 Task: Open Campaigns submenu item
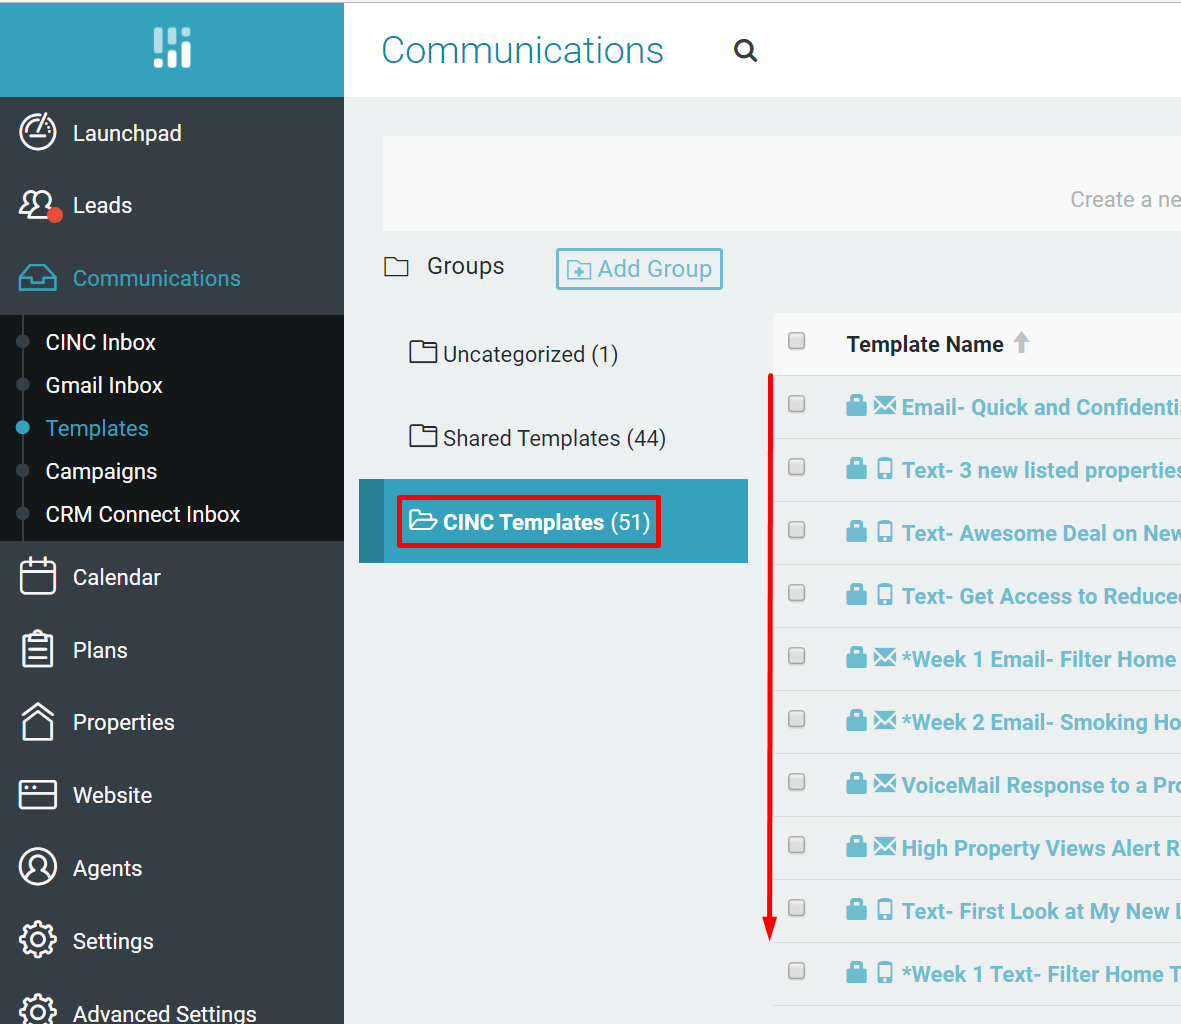[101, 471]
